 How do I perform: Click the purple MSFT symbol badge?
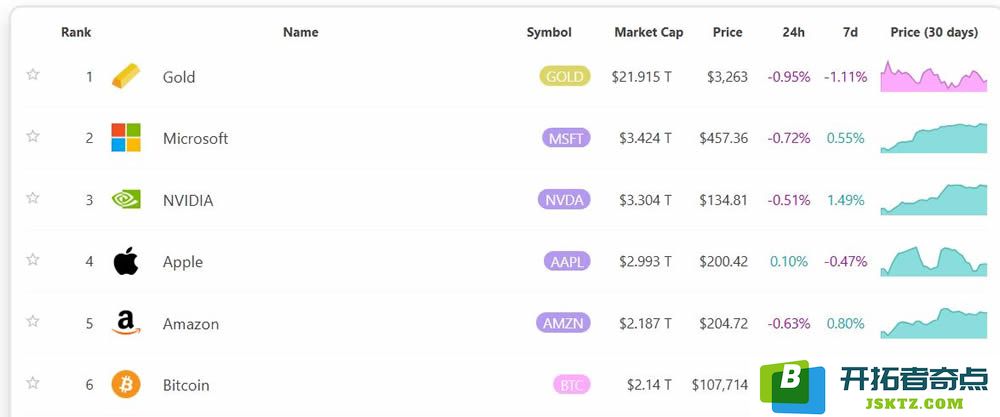pos(566,138)
